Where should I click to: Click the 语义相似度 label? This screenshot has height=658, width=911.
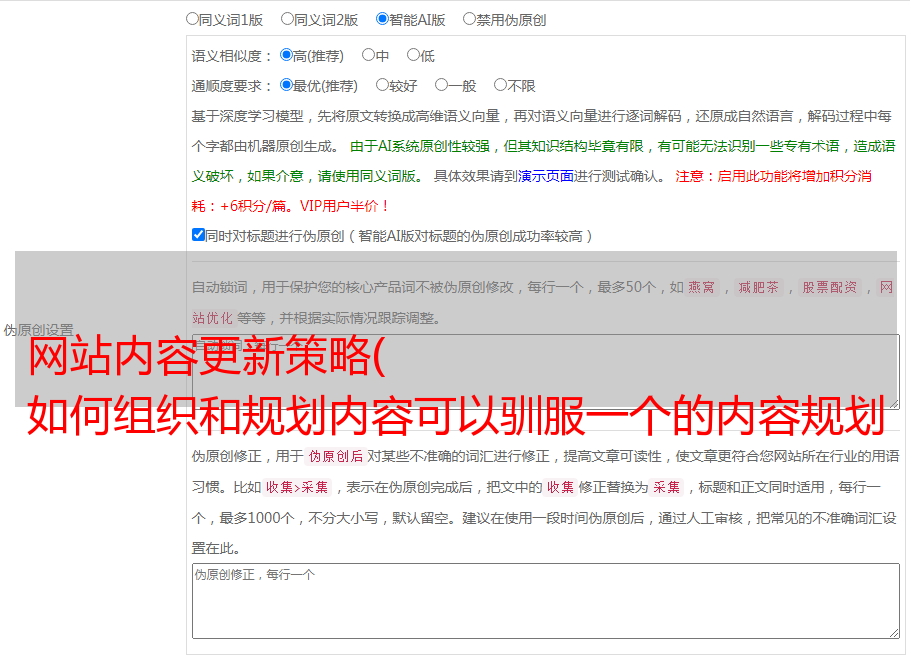pos(232,56)
